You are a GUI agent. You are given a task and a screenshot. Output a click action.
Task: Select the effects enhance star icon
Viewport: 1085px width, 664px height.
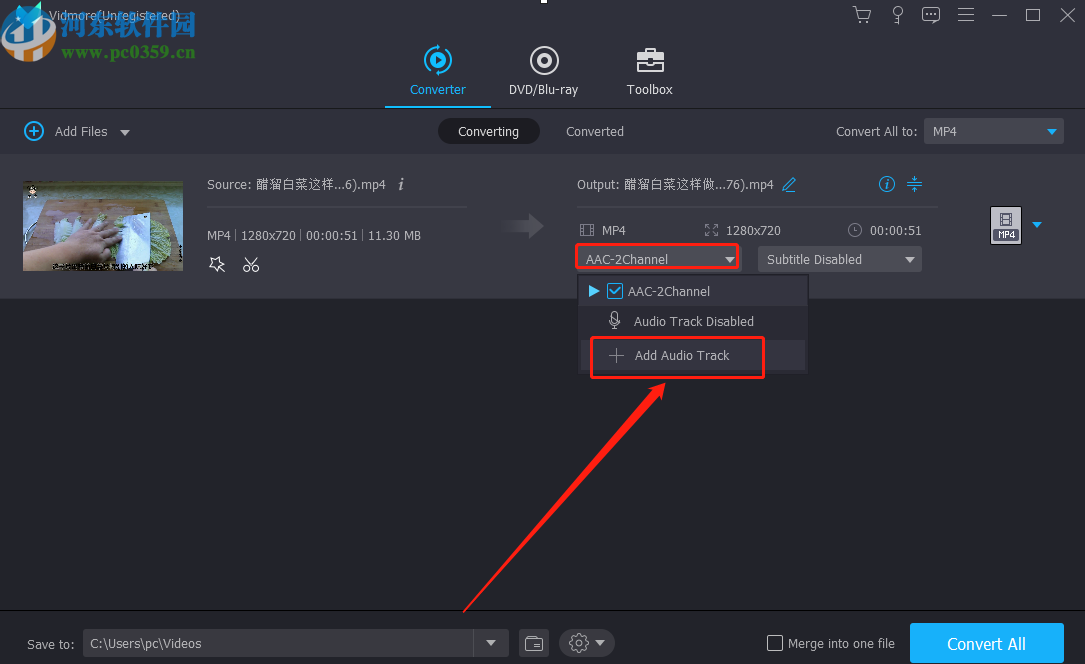(x=217, y=264)
